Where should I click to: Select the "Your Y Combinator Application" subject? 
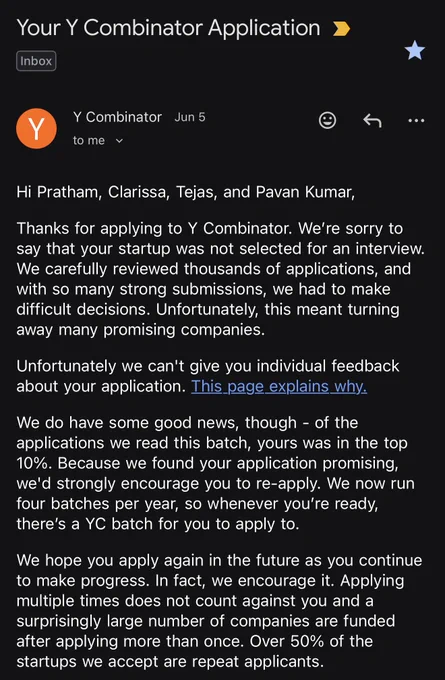coord(168,28)
